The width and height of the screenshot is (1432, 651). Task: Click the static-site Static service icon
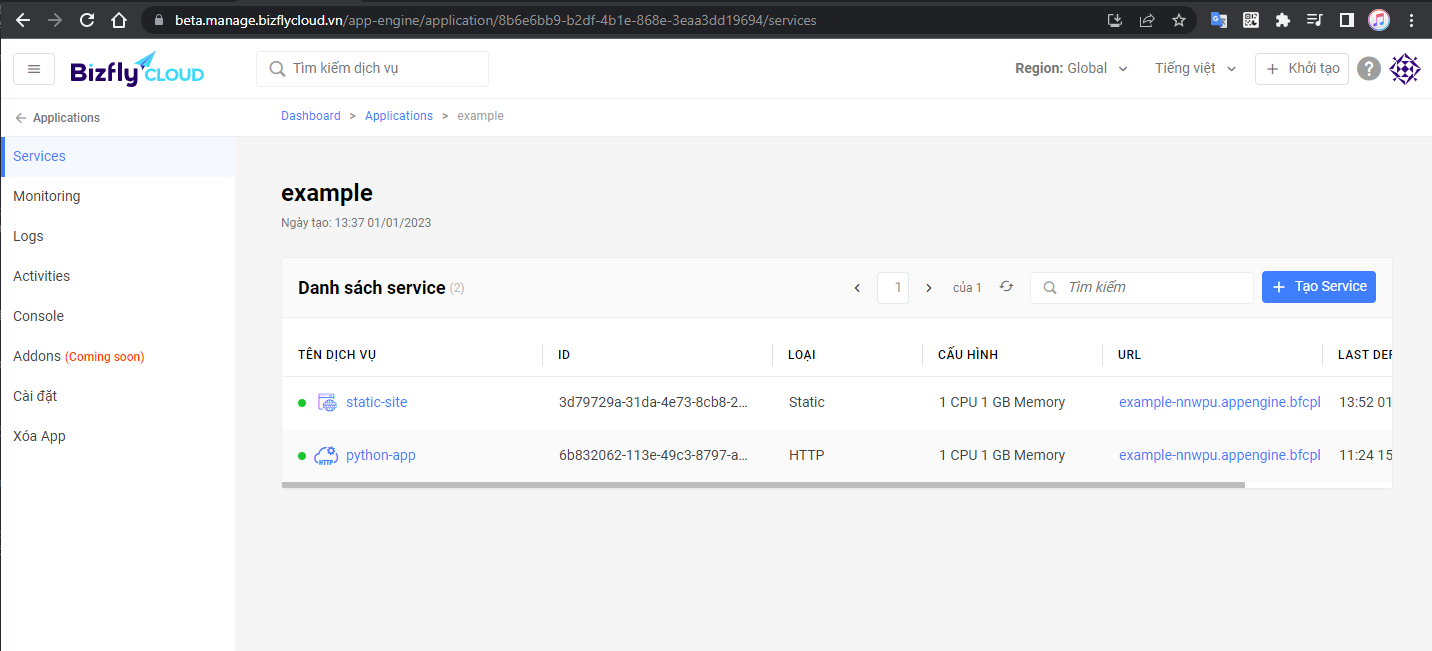point(326,401)
